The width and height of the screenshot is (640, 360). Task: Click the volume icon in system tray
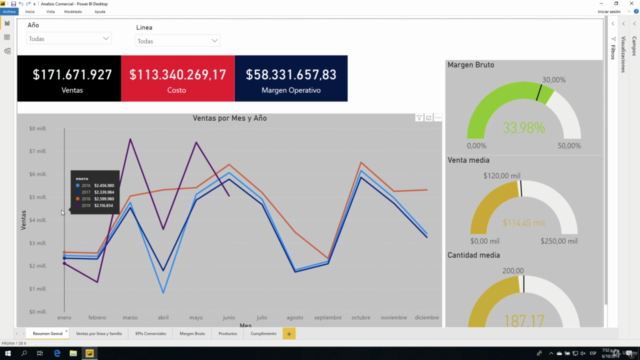point(583,353)
